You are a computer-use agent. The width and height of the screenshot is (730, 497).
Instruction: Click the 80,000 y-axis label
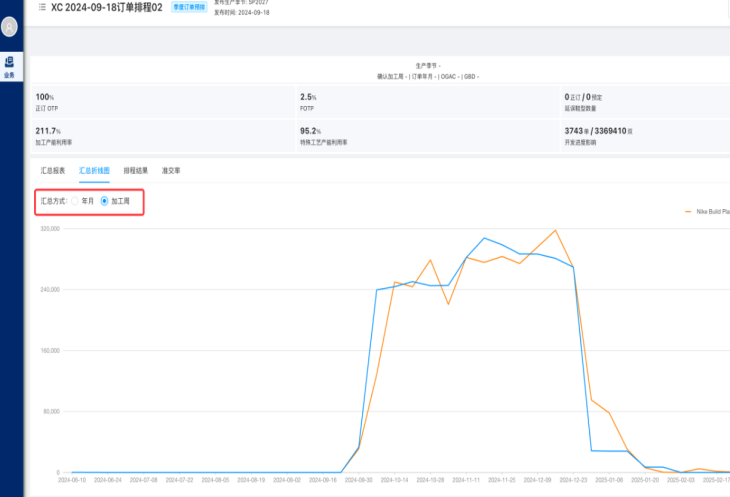[x=52, y=412]
